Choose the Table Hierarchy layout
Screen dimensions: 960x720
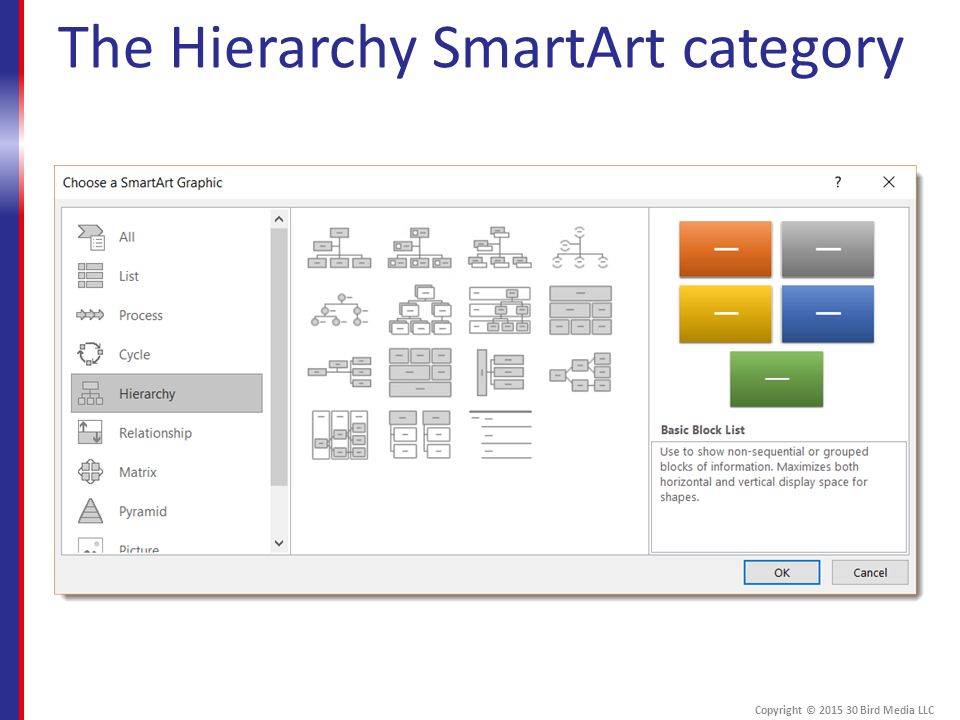[x=580, y=310]
